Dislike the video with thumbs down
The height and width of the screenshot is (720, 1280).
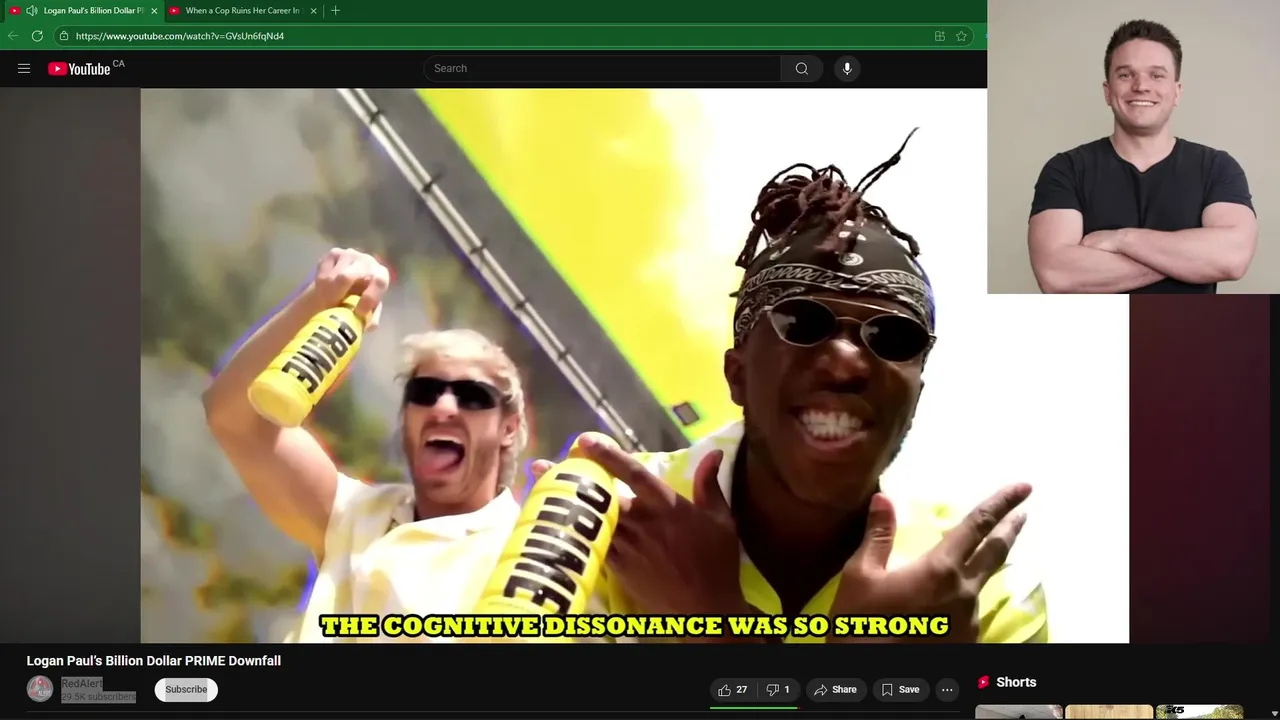pos(778,690)
